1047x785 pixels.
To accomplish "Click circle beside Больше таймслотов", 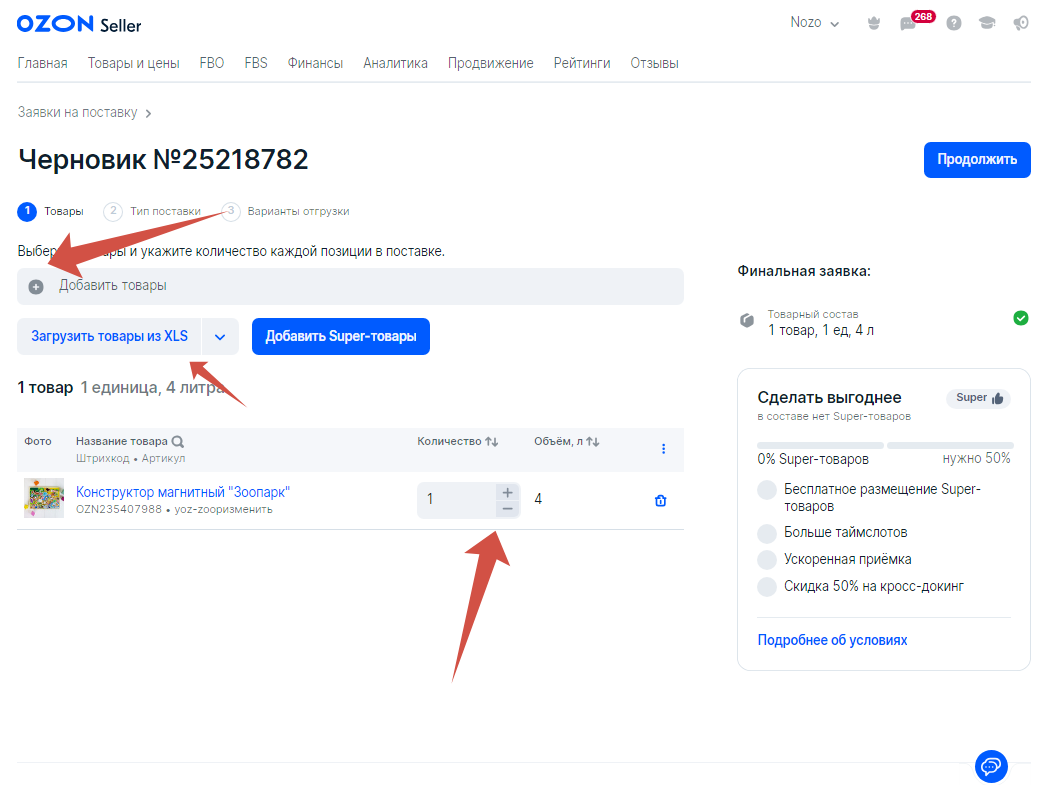I will pos(767,533).
